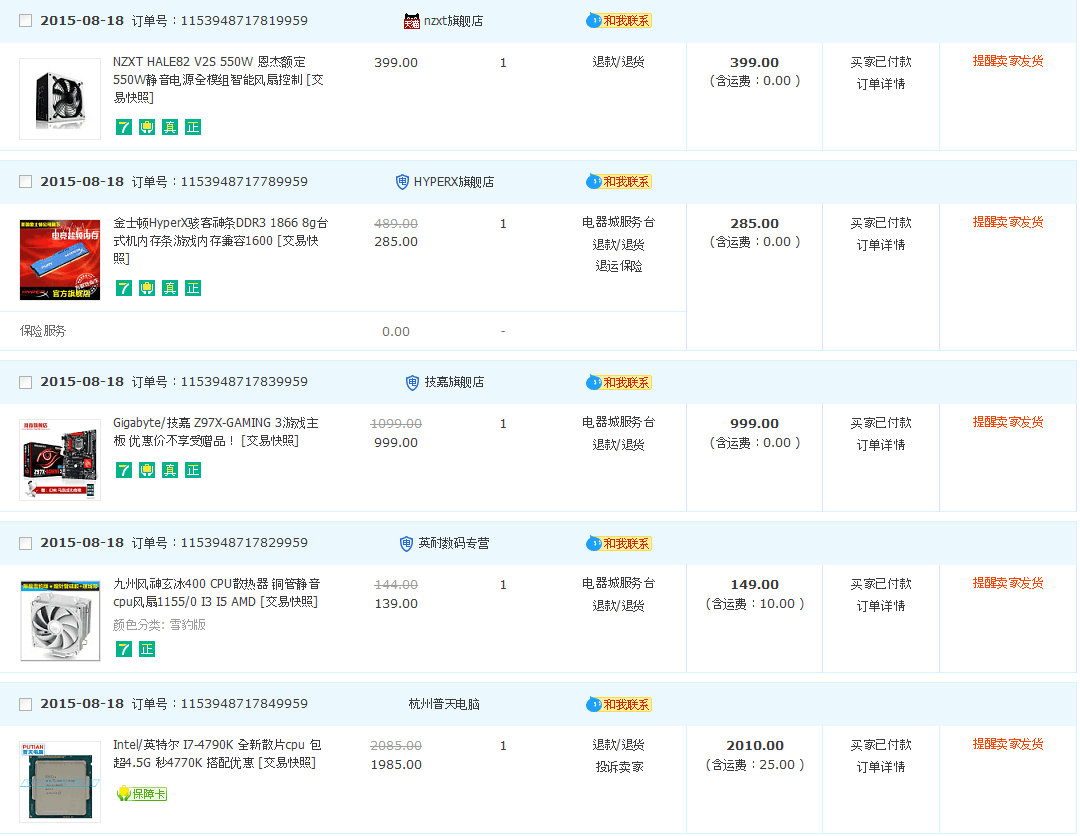View 订单详情 for the 285.00 HyperX order

(x=881, y=245)
